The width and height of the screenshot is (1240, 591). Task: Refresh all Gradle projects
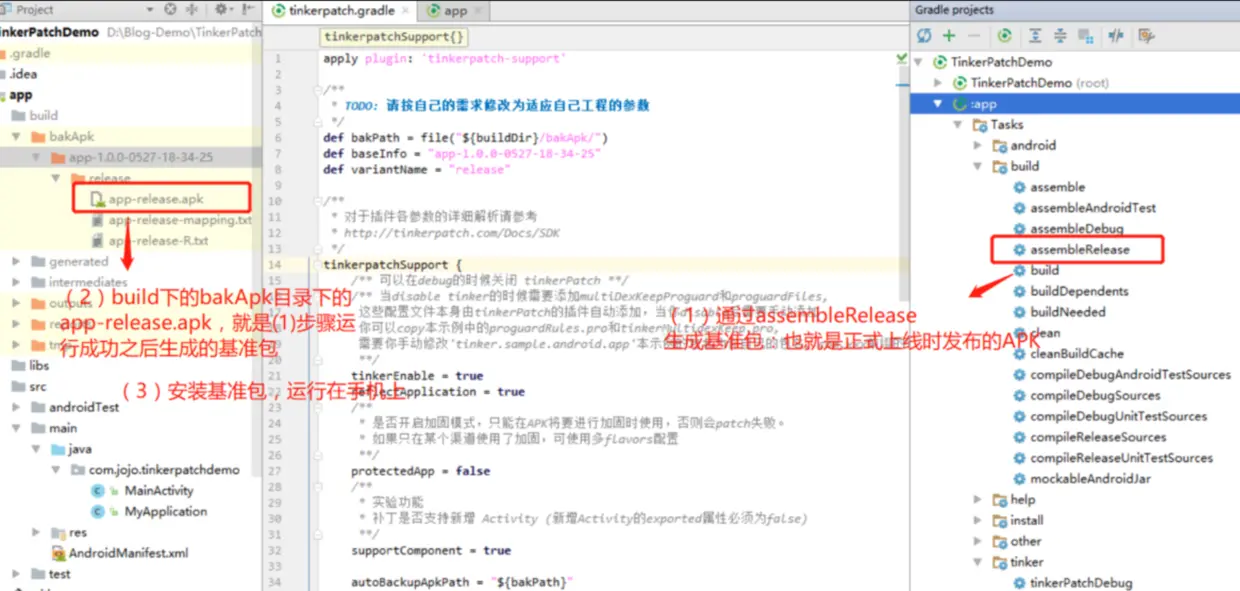pyautogui.click(x=925, y=36)
